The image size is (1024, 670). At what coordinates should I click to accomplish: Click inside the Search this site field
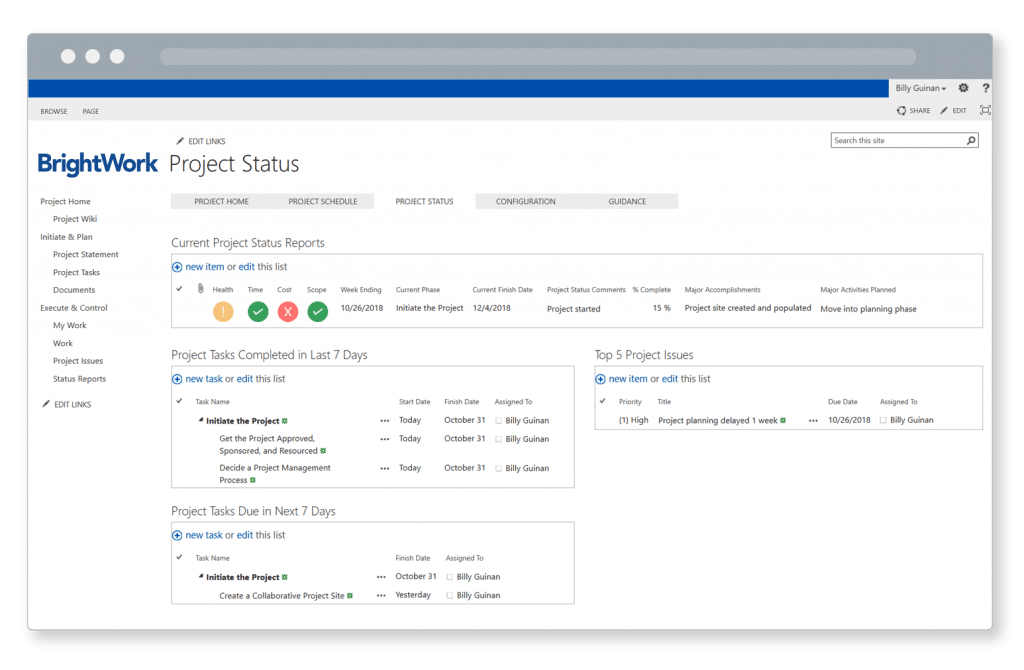(890, 140)
